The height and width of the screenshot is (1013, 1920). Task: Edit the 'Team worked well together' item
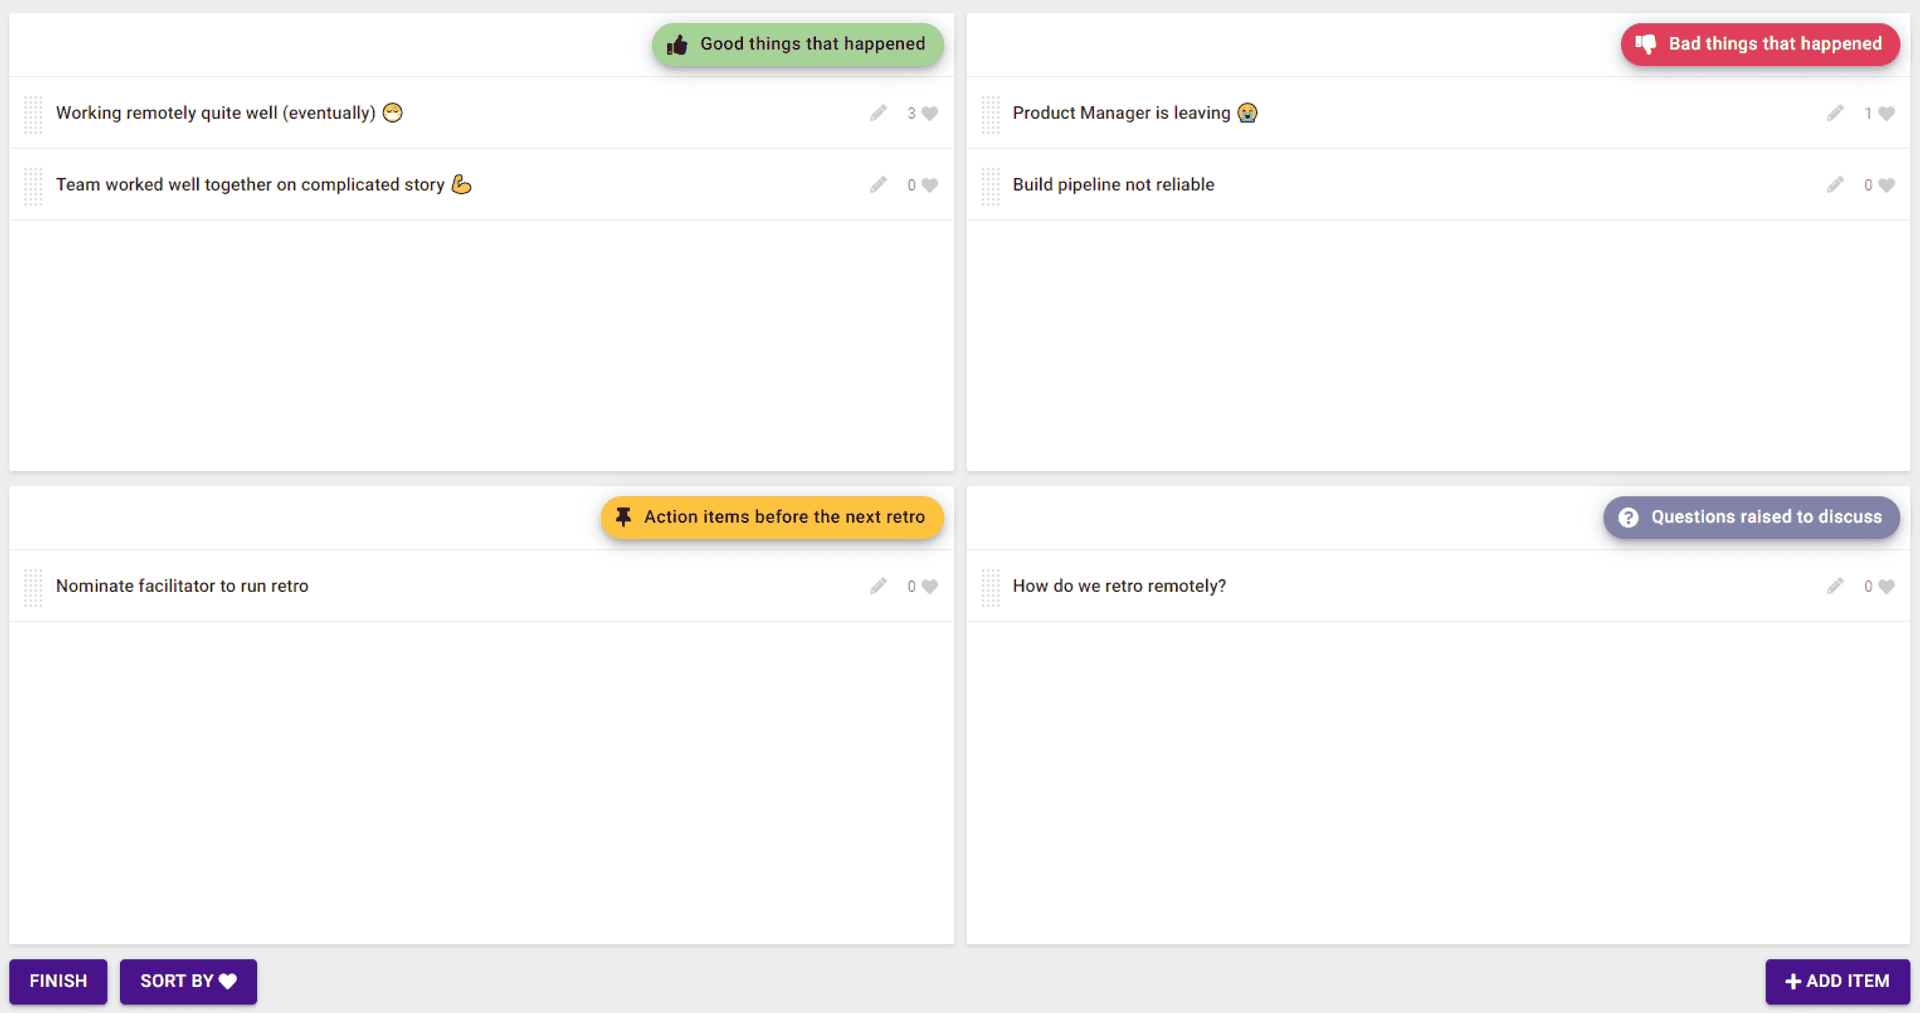(x=878, y=185)
